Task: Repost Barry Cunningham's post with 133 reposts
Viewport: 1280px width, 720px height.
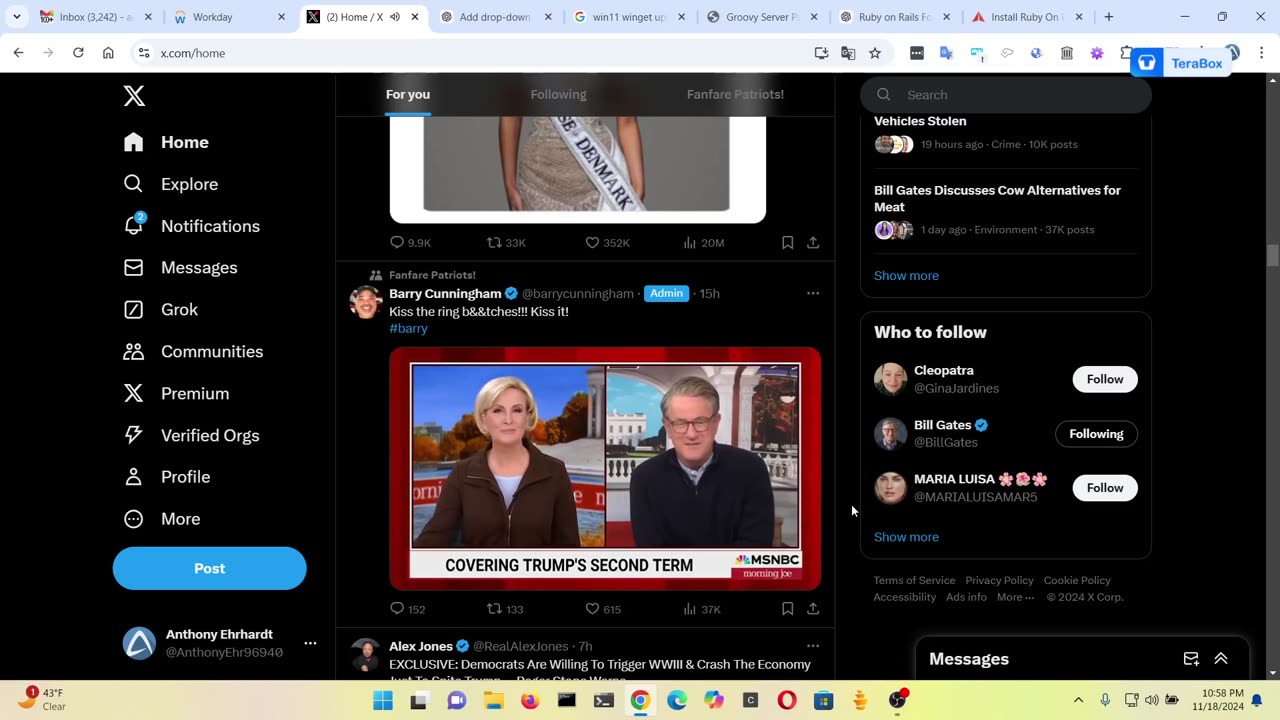Action: tap(505, 609)
